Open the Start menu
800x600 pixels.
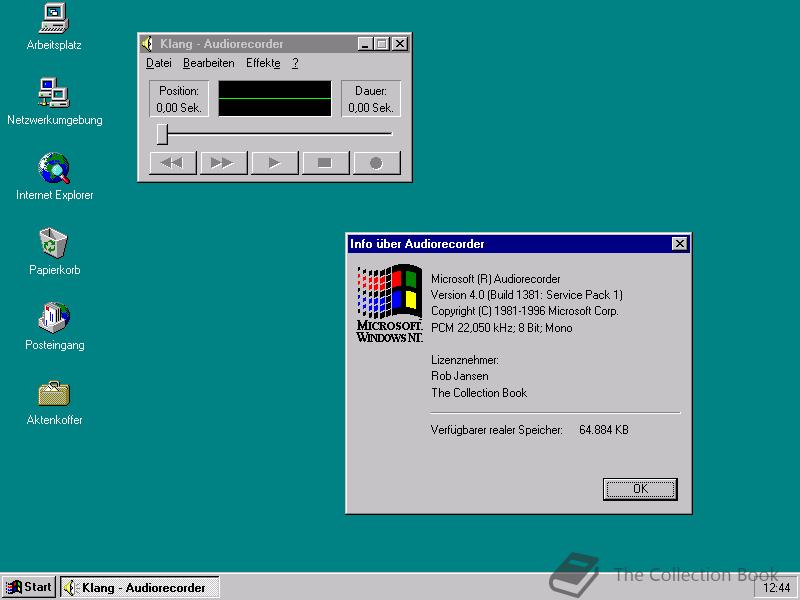[29, 587]
